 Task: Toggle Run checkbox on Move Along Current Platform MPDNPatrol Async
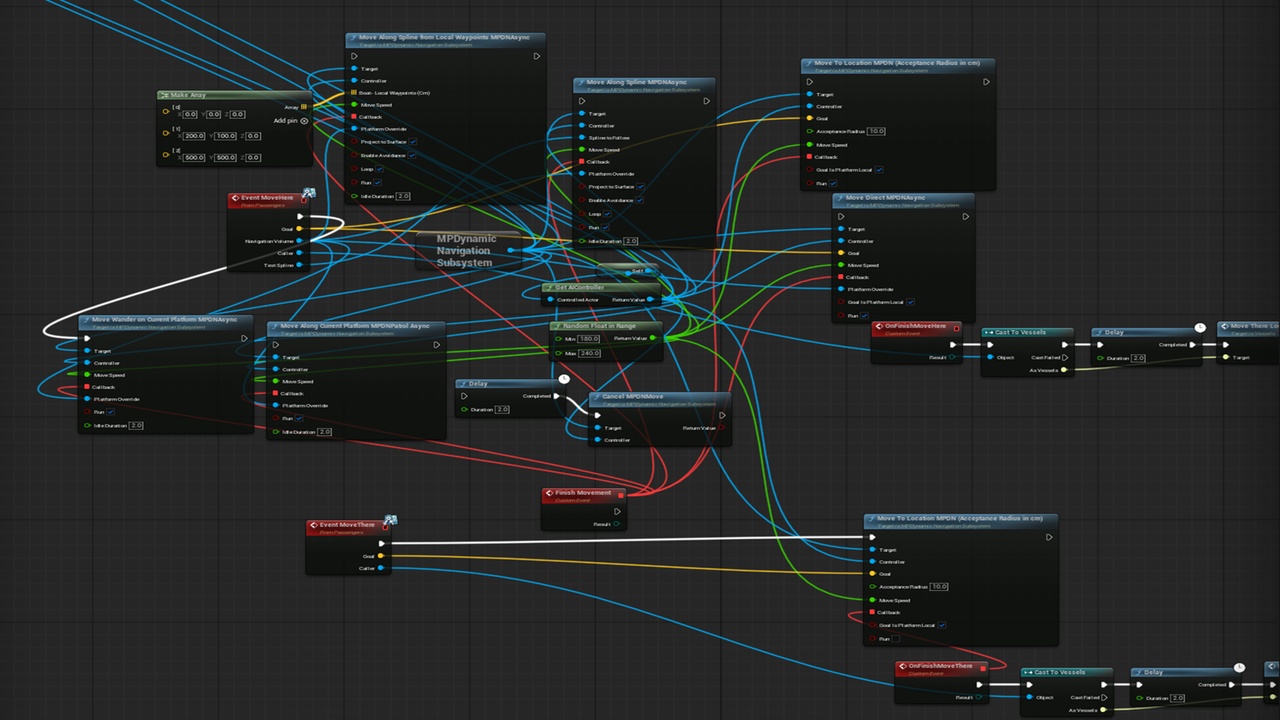coord(299,418)
